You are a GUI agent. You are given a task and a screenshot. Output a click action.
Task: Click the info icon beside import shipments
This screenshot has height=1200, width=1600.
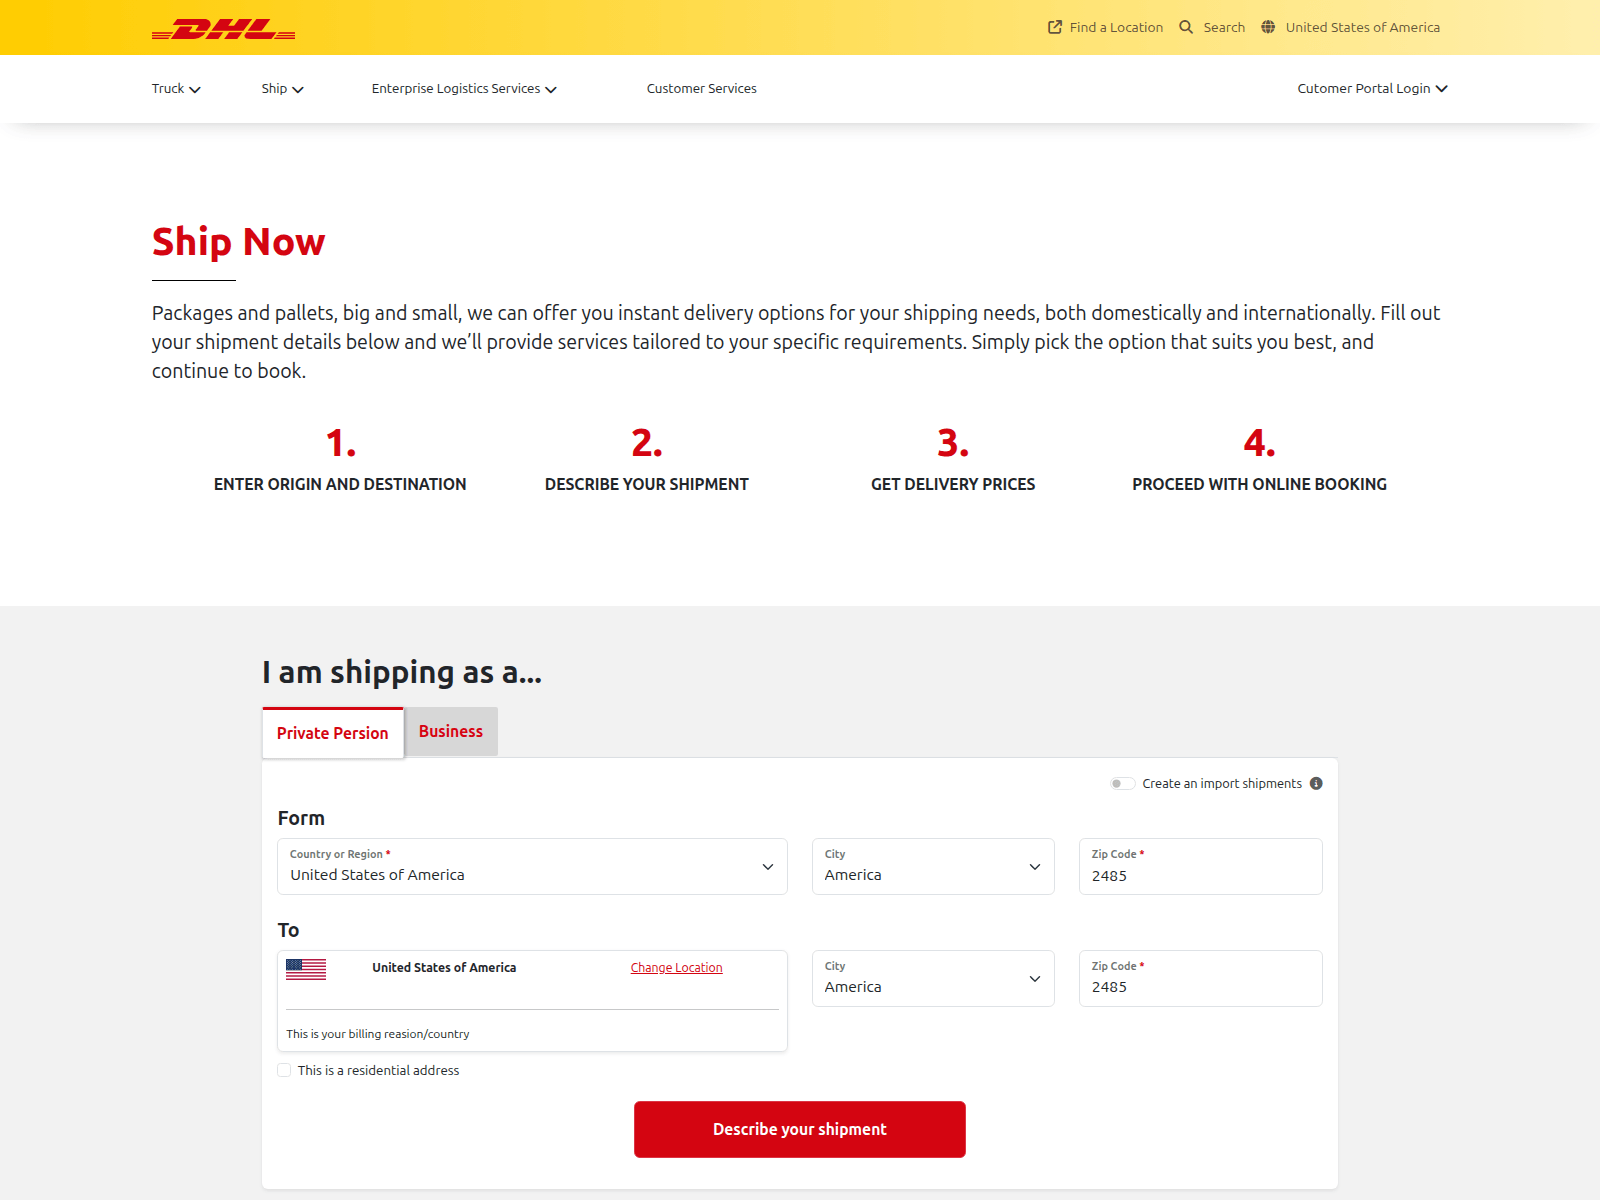click(1316, 783)
